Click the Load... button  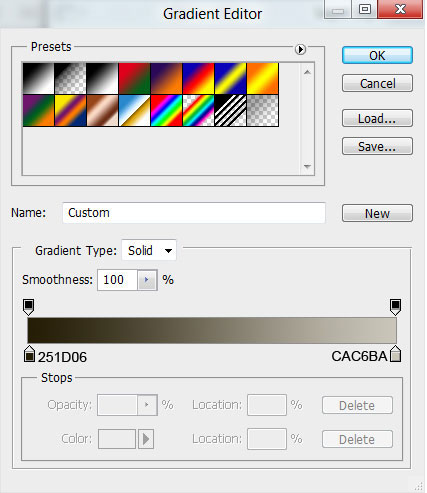click(x=377, y=118)
